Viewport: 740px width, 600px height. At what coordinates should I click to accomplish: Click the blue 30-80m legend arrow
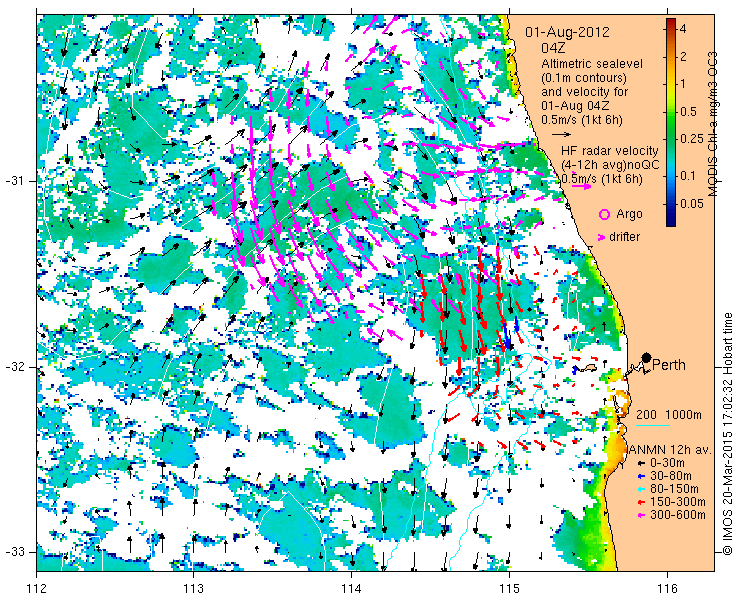pyautogui.click(x=640, y=476)
